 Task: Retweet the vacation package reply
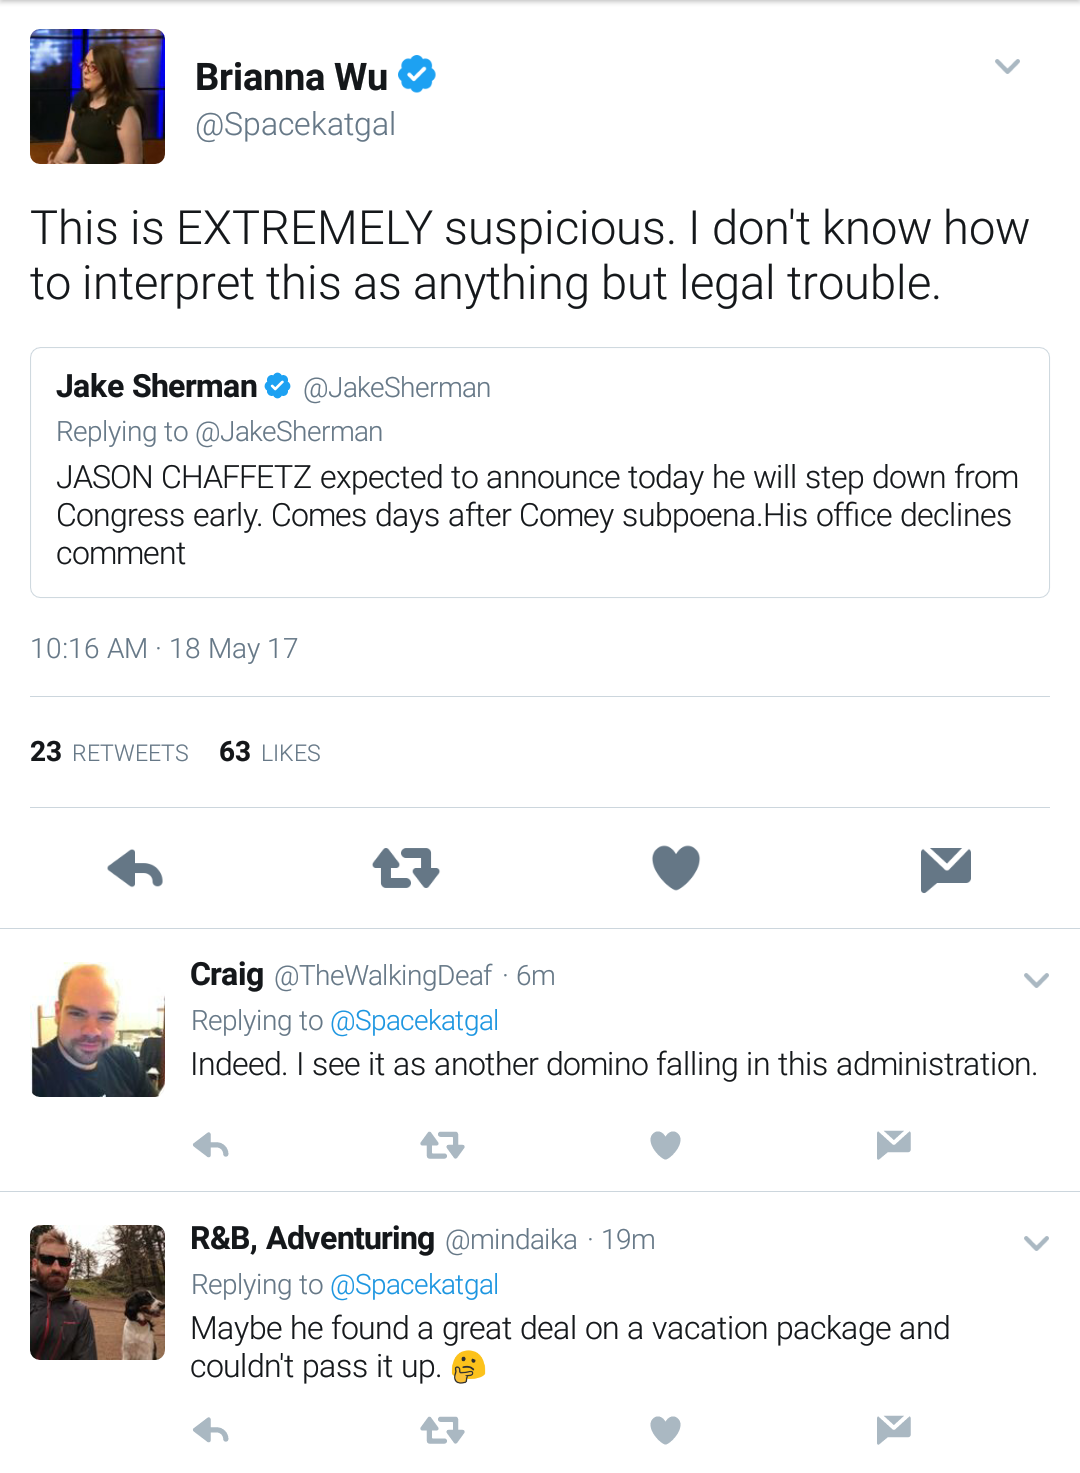442,1431
